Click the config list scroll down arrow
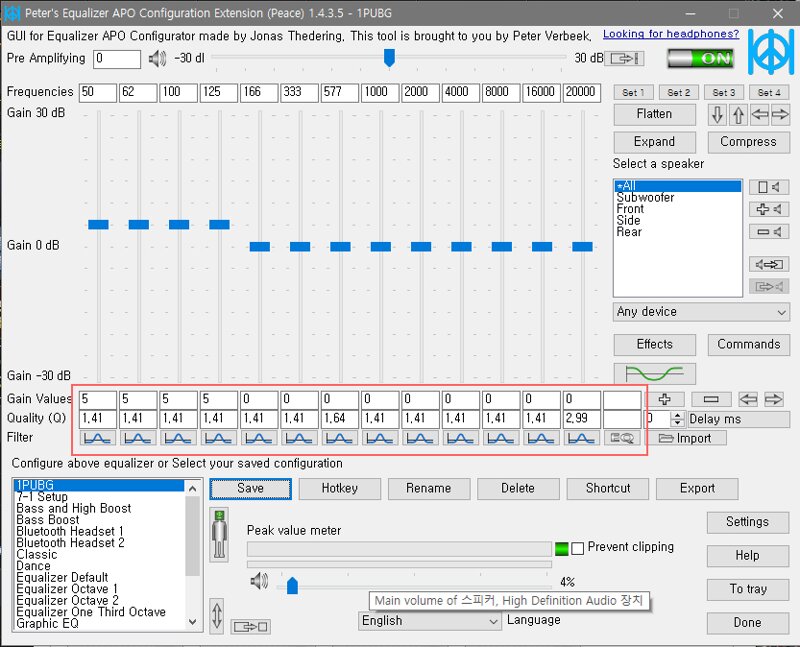 click(192, 622)
